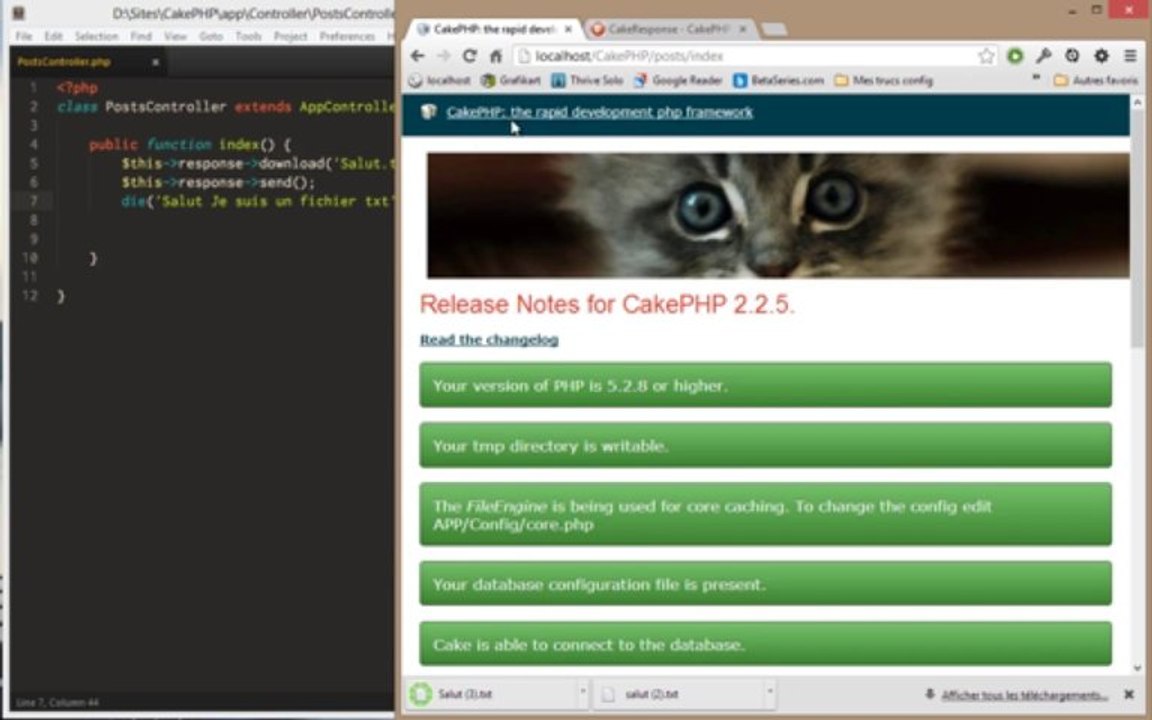Click the clock-shaped extension icon in Chrome
The image size is (1152, 720).
coord(1072,56)
